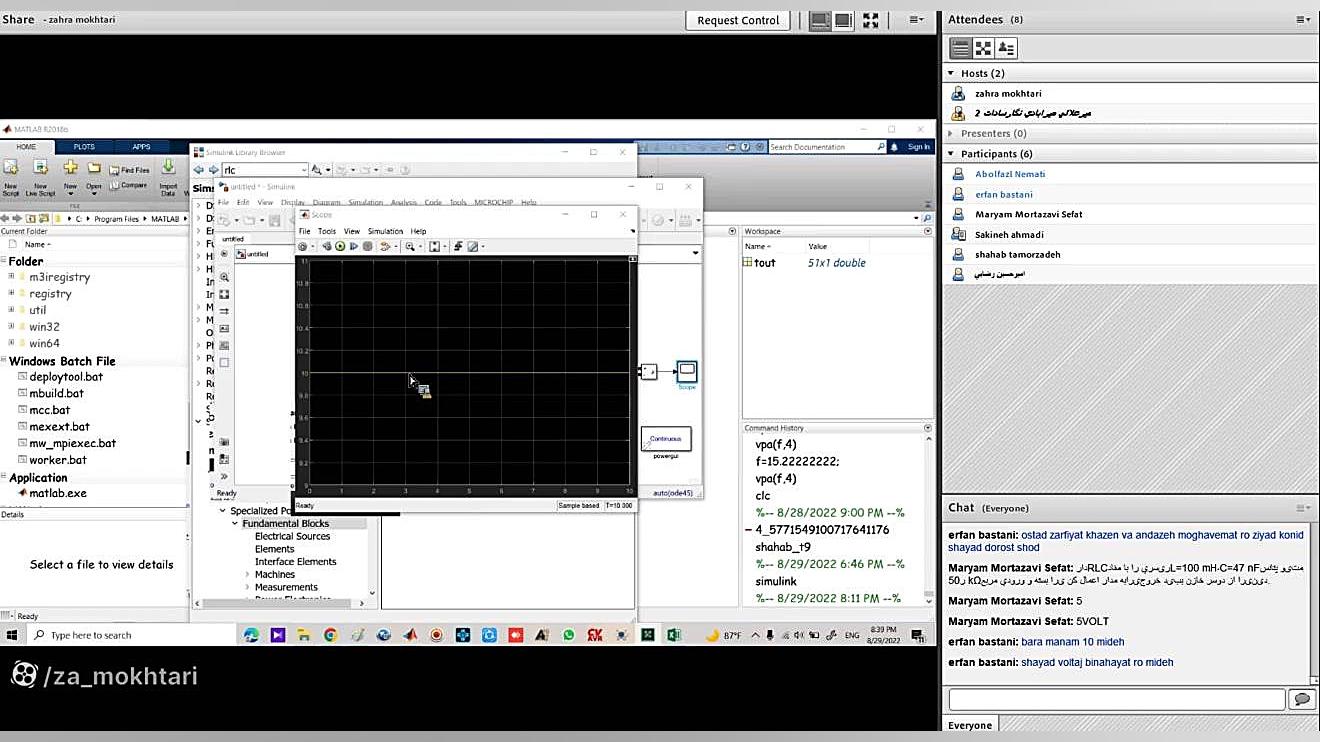Select Interface Elements in library tree

[295, 561]
